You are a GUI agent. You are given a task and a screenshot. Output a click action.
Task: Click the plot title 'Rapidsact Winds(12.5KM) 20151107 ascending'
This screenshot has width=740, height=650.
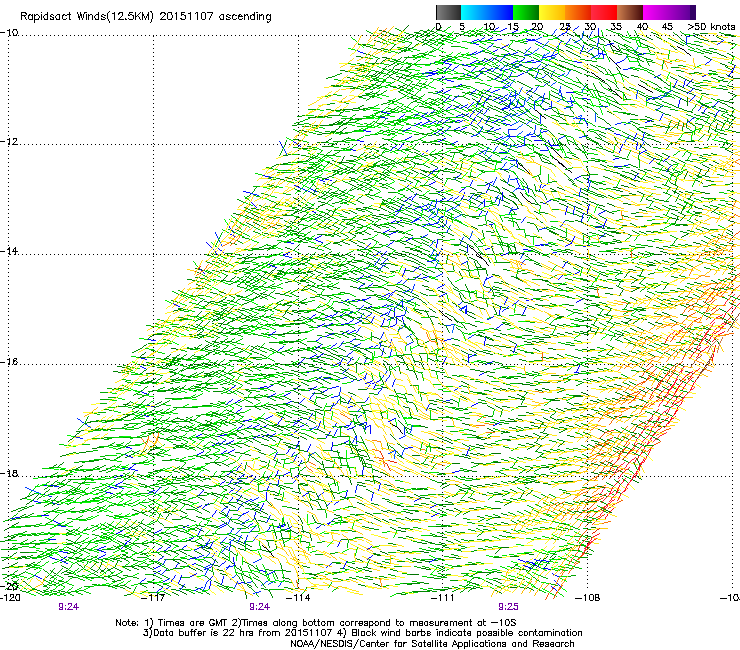click(x=145, y=17)
